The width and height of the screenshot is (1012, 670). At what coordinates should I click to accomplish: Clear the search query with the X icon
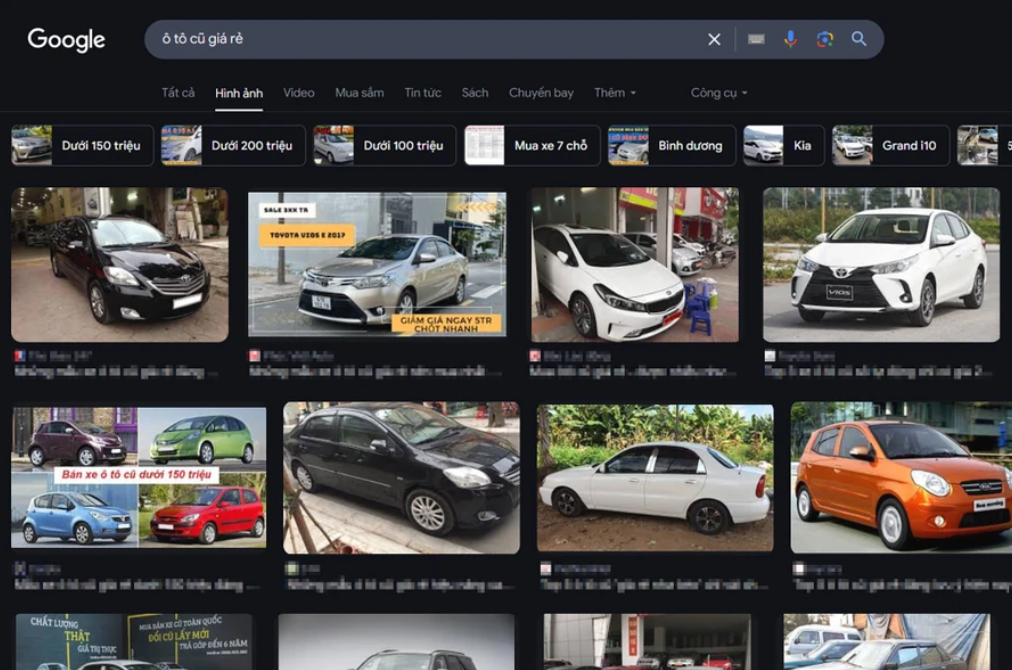click(x=714, y=39)
